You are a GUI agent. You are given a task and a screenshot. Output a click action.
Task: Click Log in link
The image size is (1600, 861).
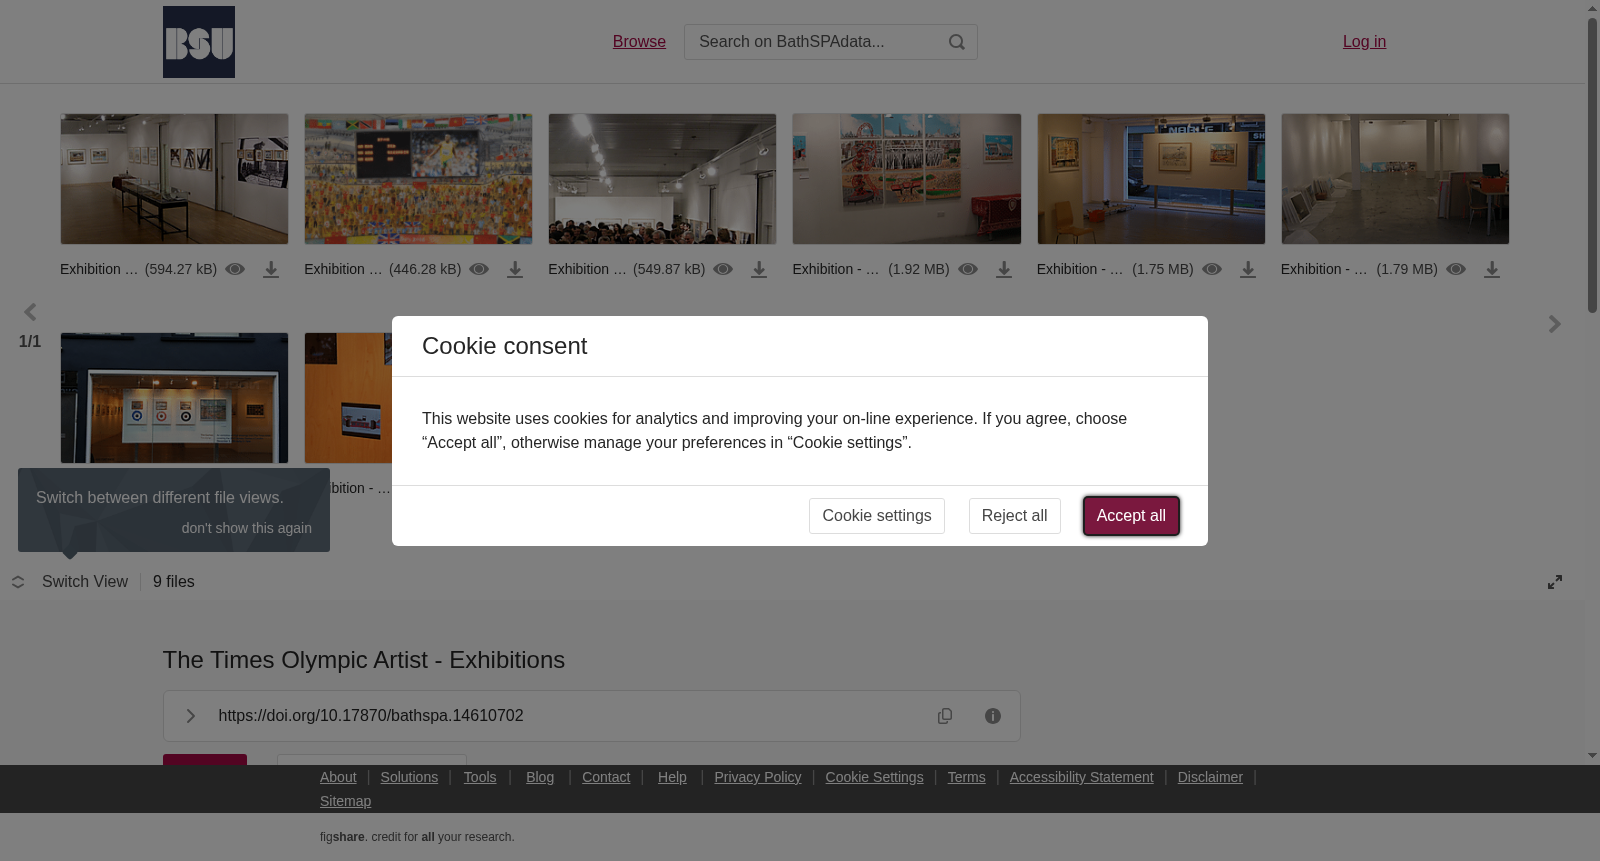(x=1364, y=42)
